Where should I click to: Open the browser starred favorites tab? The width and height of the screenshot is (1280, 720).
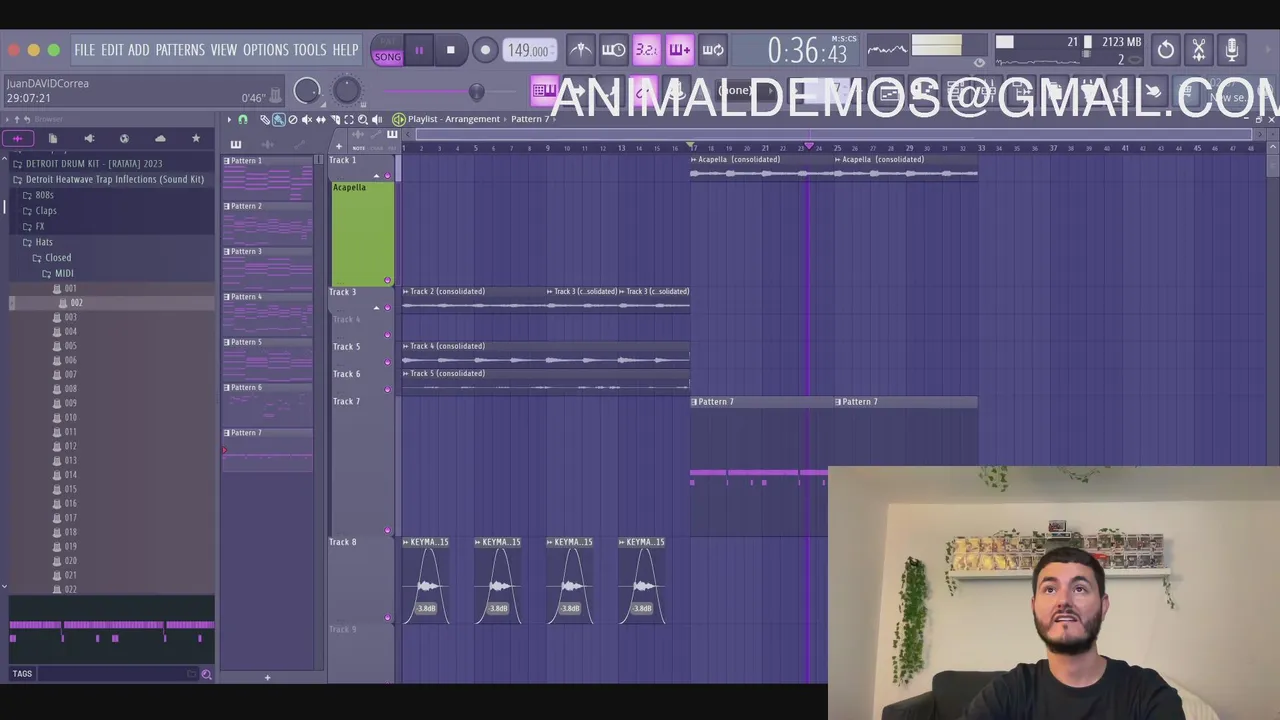(x=196, y=138)
